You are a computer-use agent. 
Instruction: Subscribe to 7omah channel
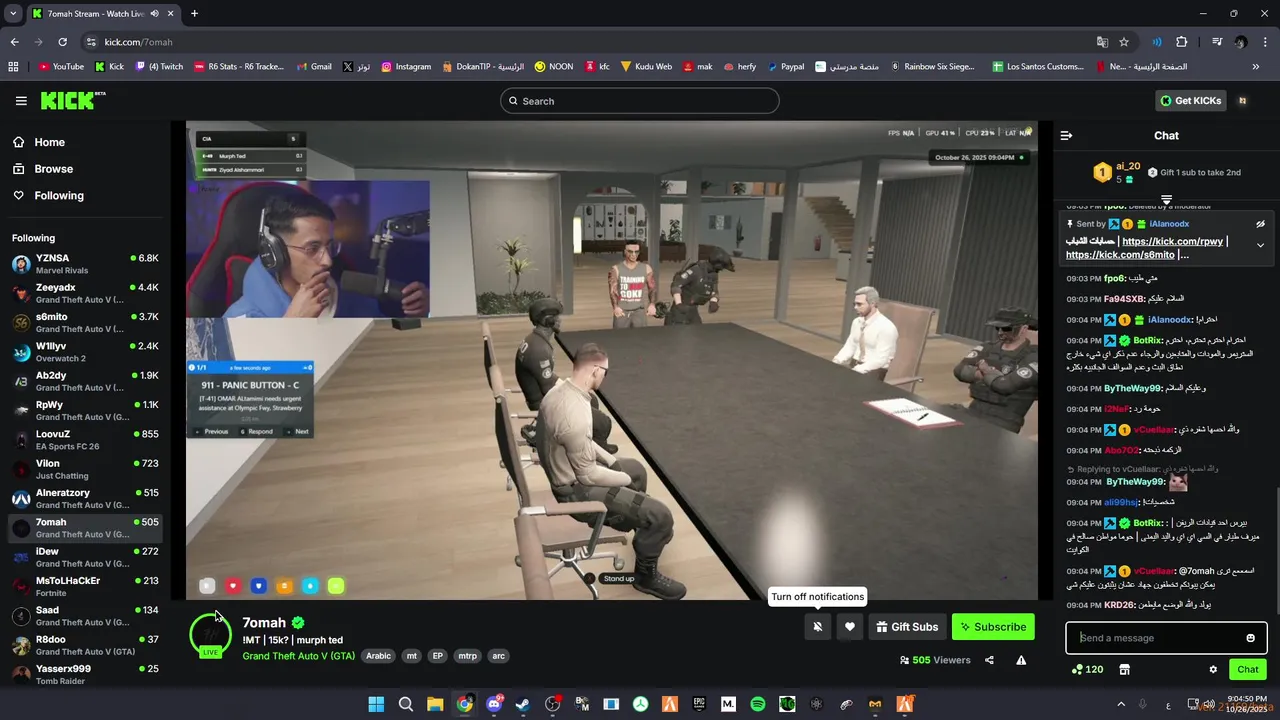993,627
